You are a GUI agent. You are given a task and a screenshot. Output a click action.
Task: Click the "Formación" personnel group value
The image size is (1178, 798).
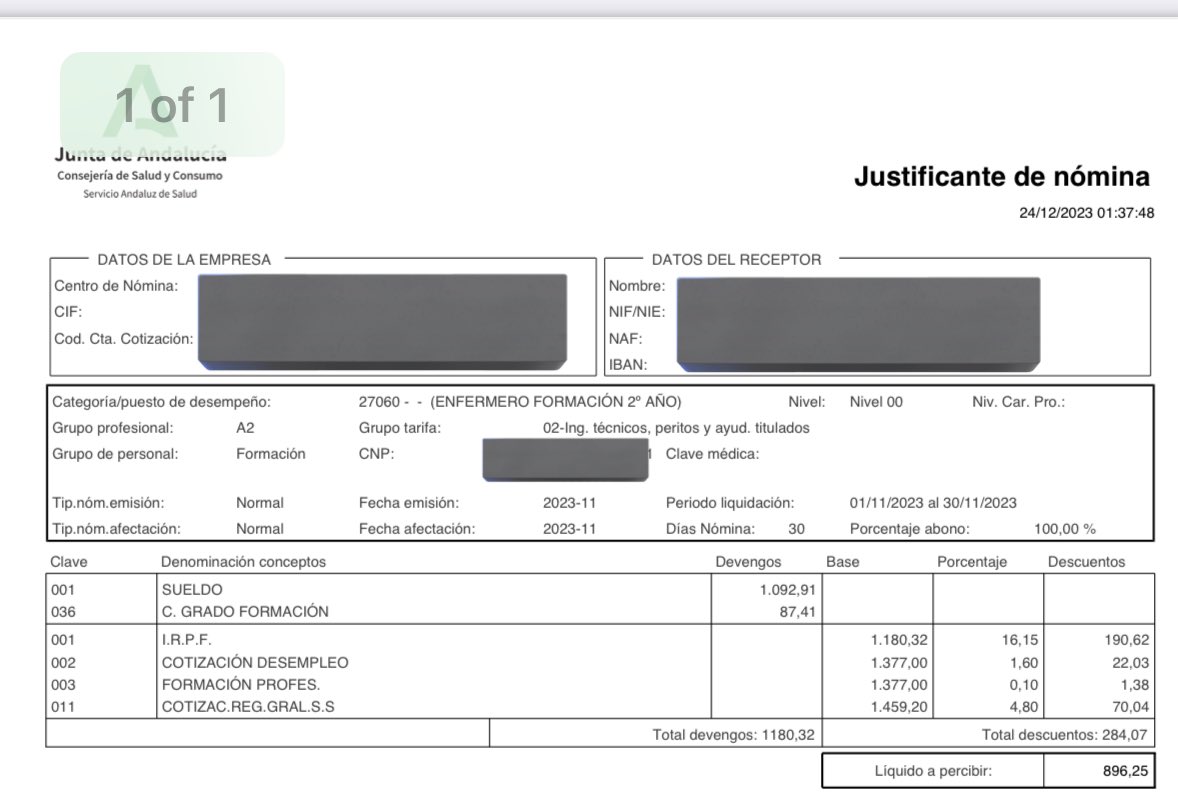pyautogui.click(x=270, y=454)
